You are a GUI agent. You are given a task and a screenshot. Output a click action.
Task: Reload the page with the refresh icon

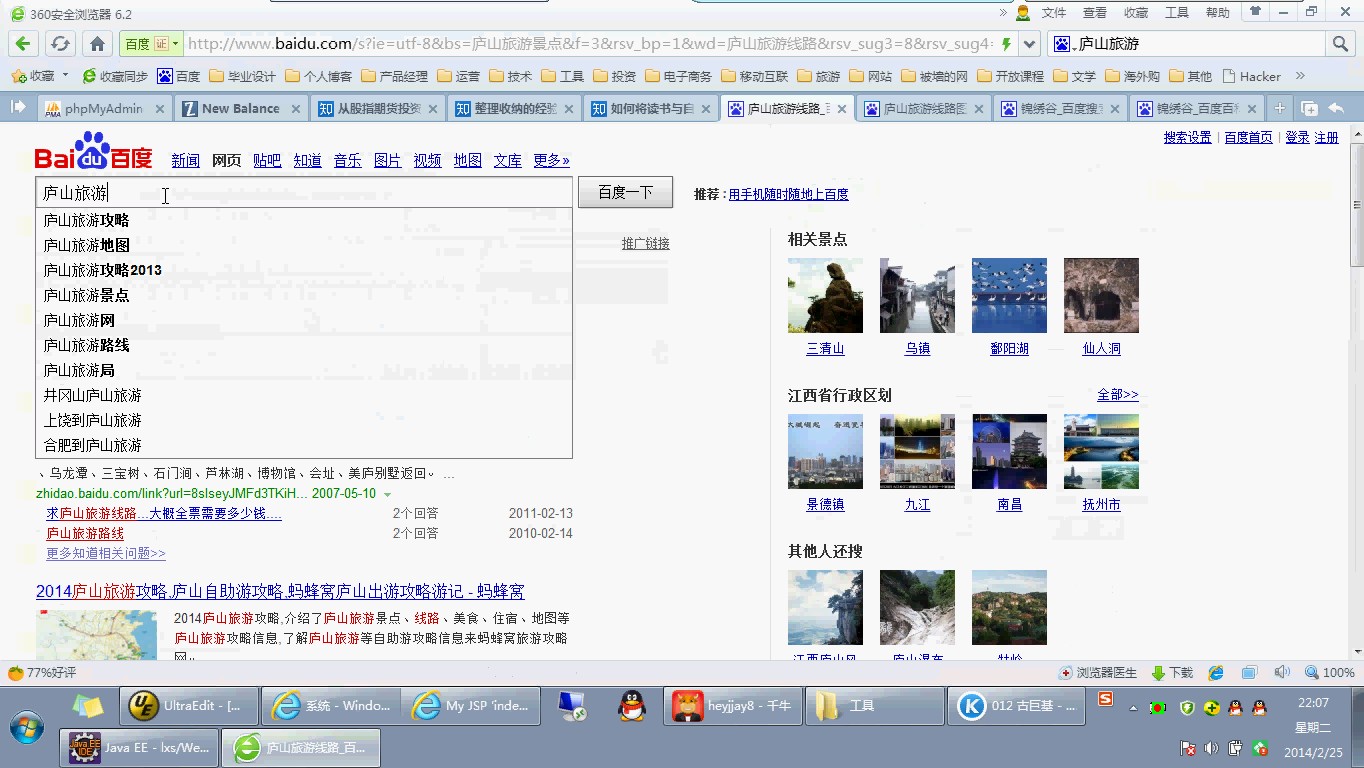click(60, 44)
